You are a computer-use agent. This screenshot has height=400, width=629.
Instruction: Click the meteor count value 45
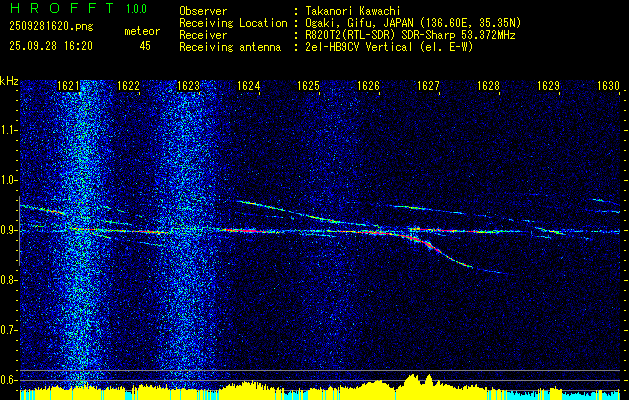(145, 46)
